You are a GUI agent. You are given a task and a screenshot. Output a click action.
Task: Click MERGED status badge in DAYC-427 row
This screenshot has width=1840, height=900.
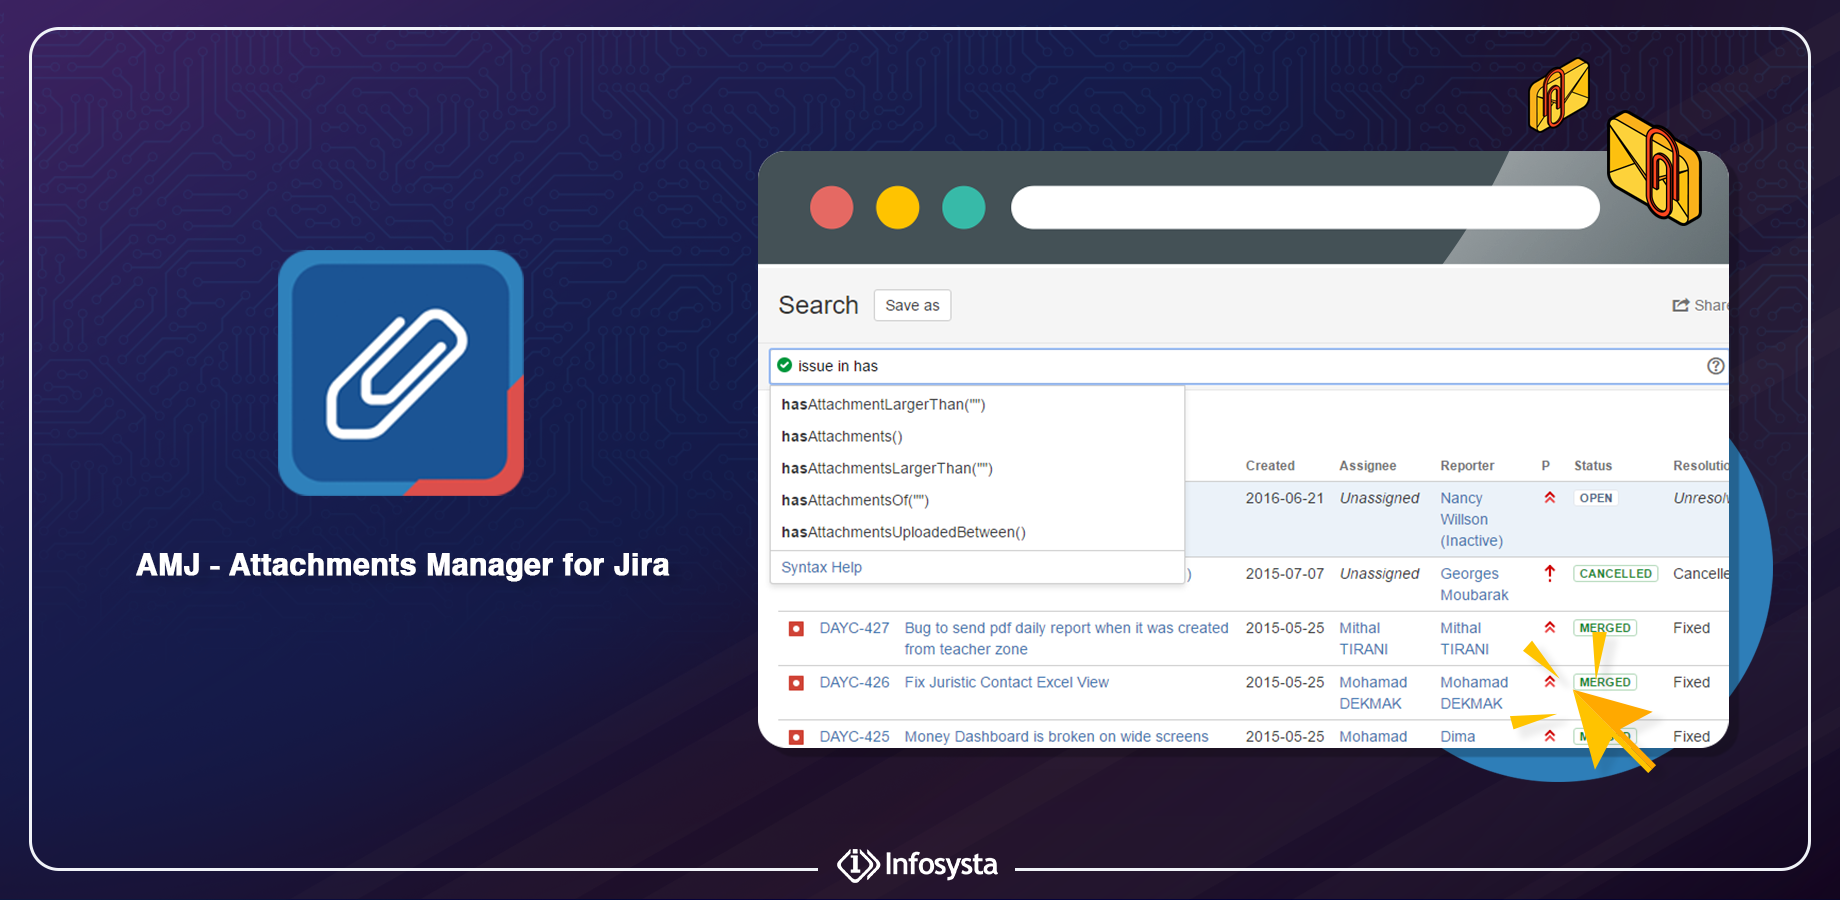tap(1605, 628)
